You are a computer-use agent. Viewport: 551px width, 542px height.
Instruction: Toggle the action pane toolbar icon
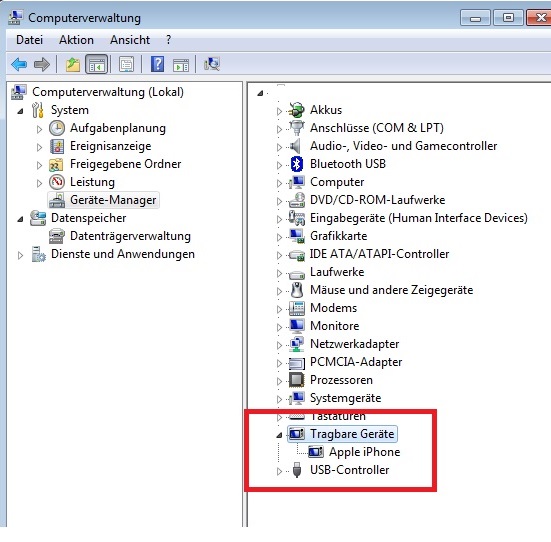tap(181, 65)
